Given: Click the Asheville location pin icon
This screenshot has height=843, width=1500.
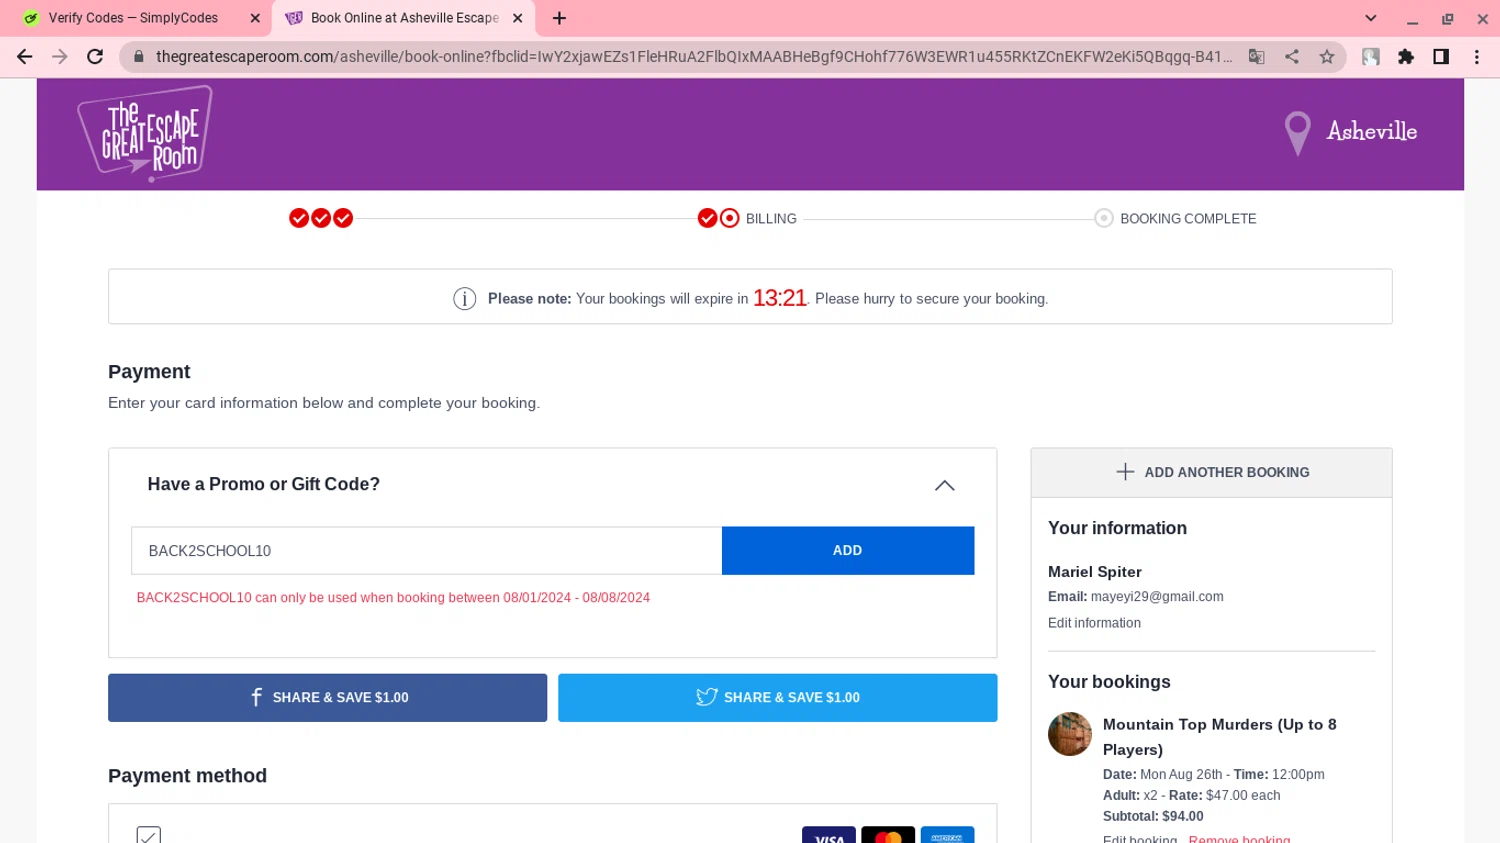Looking at the screenshot, I should [1297, 133].
